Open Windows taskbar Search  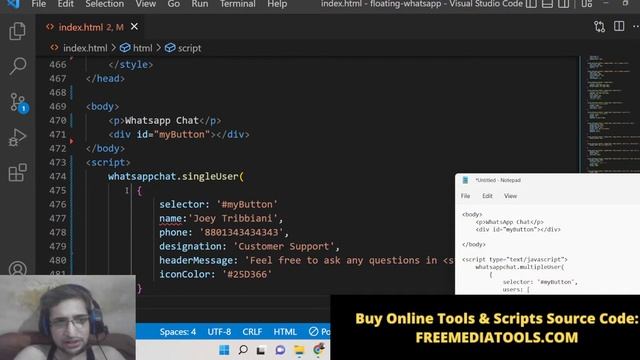coord(243,350)
